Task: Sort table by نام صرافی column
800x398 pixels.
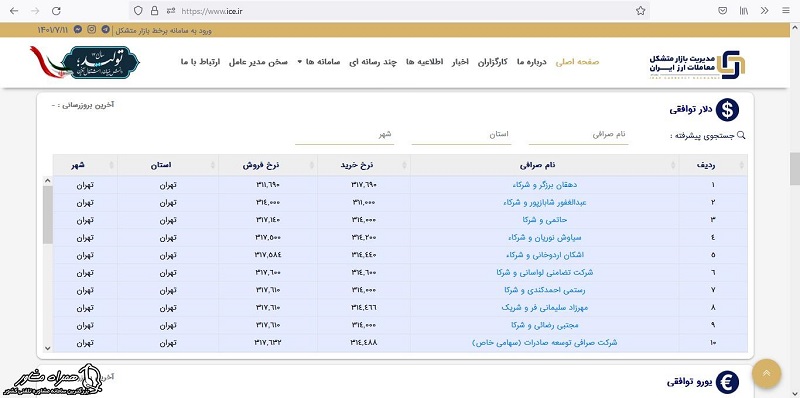Action: (544, 165)
